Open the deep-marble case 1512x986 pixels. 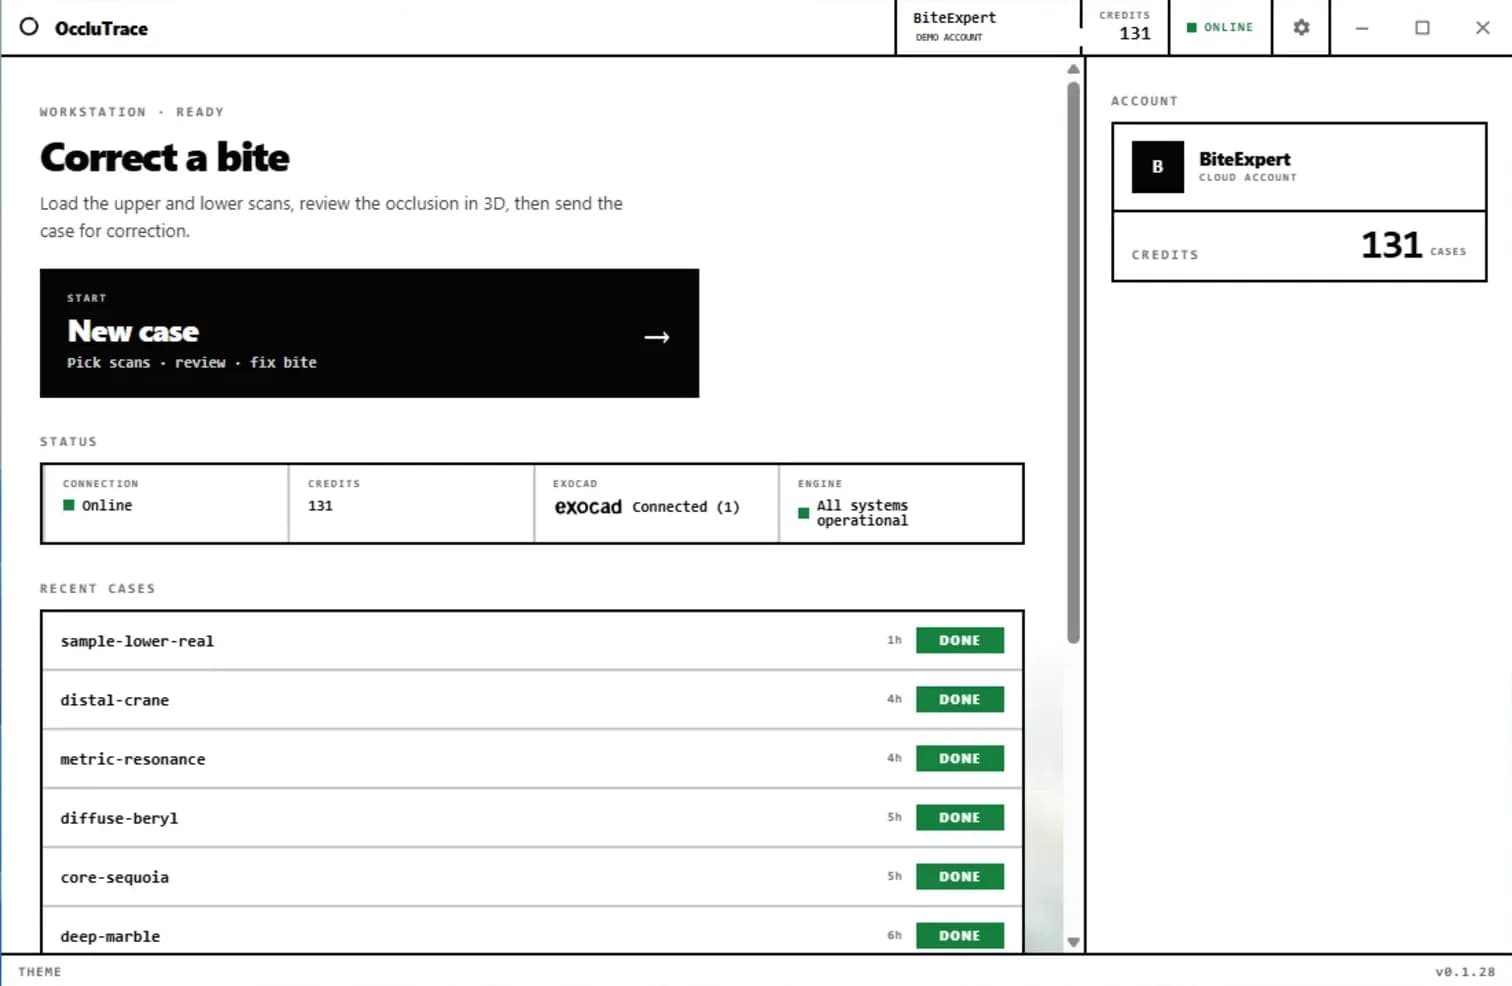pos(532,931)
